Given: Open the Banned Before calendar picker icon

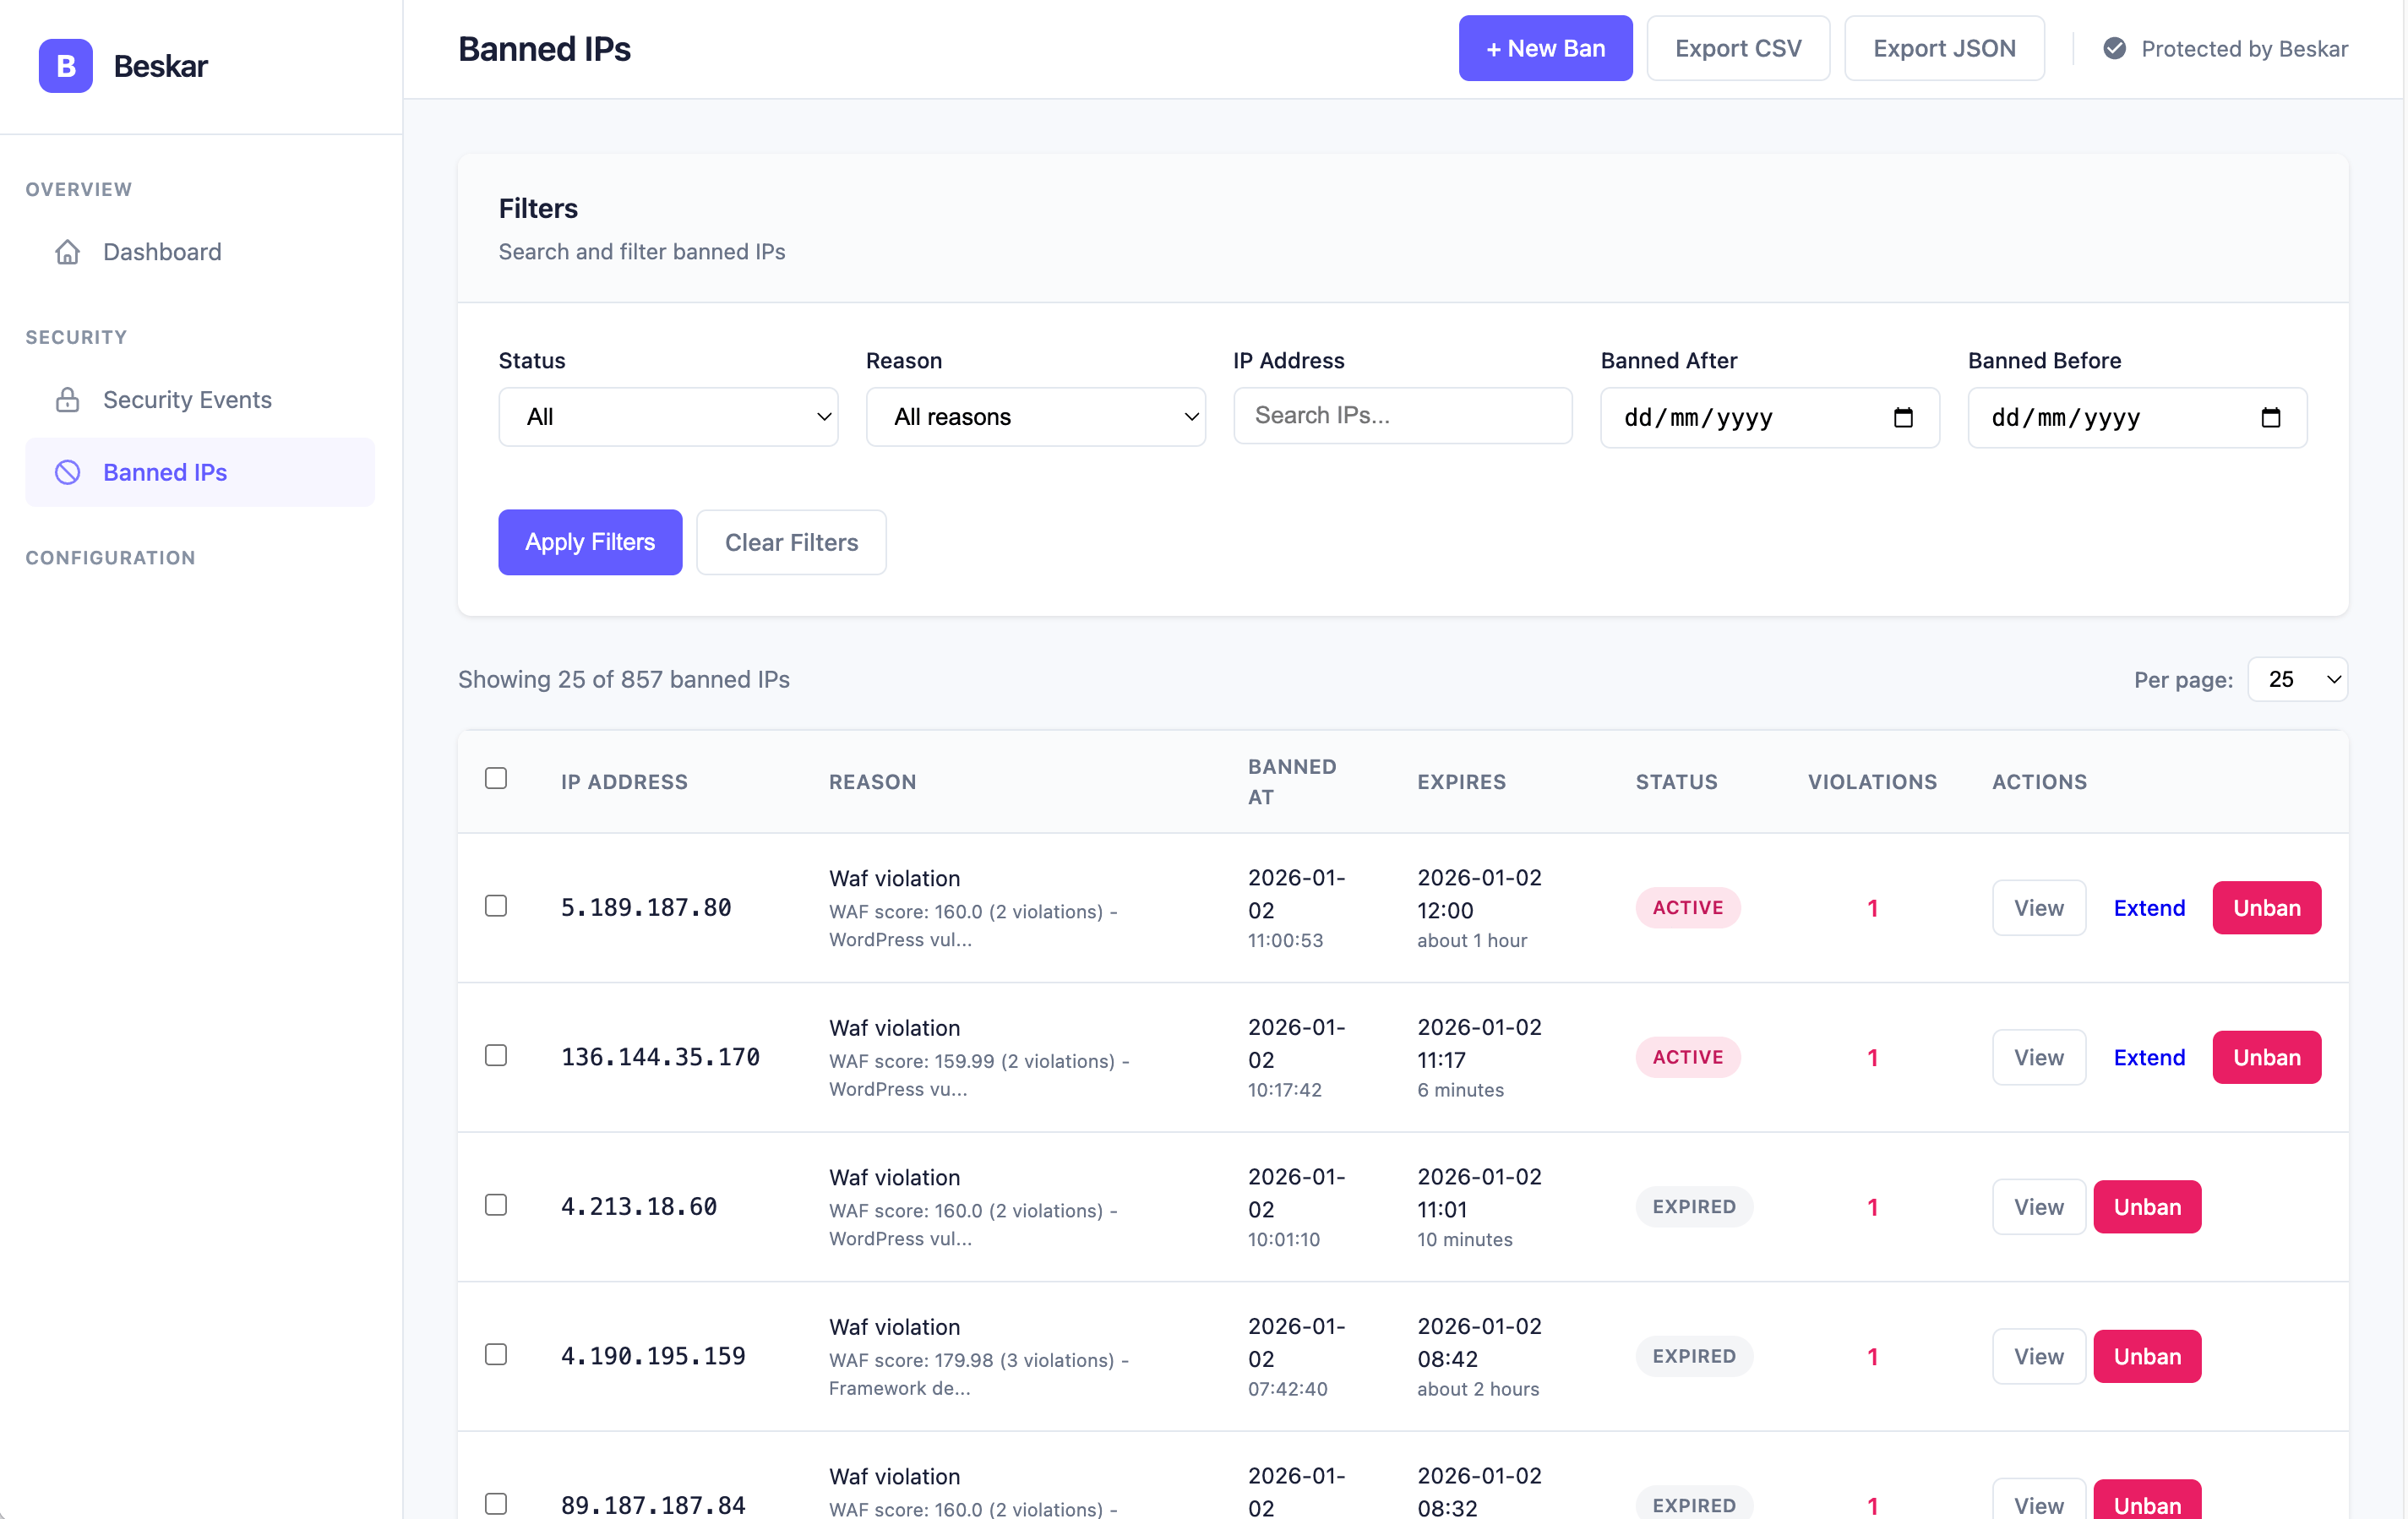Looking at the screenshot, I should [x=2272, y=417].
